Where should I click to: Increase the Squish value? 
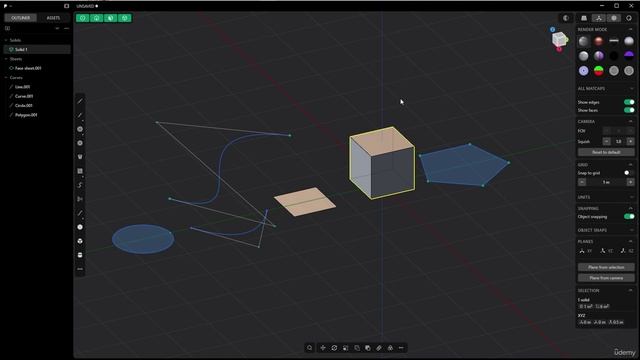pyautogui.click(x=631, y=141)
